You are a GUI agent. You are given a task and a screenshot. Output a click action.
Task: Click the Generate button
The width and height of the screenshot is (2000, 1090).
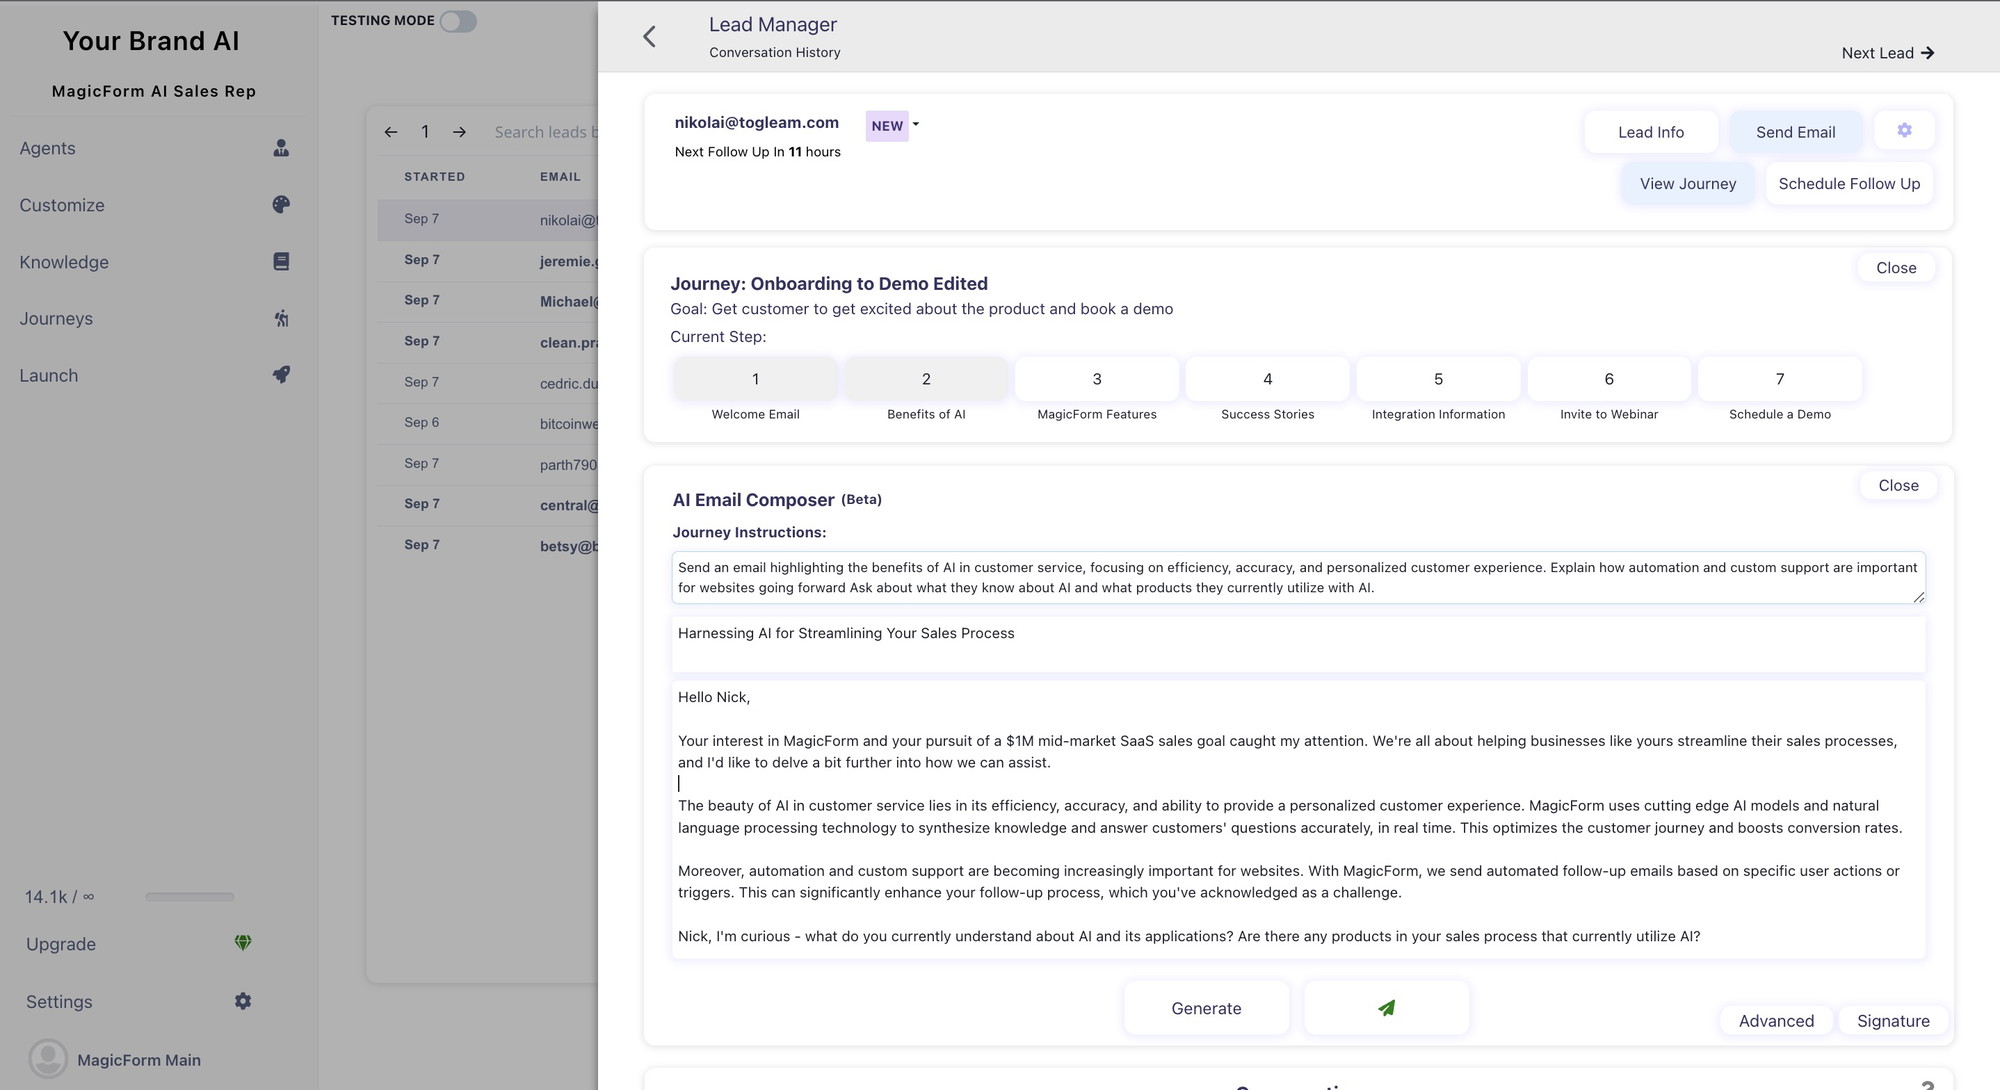point(1206,1008)
